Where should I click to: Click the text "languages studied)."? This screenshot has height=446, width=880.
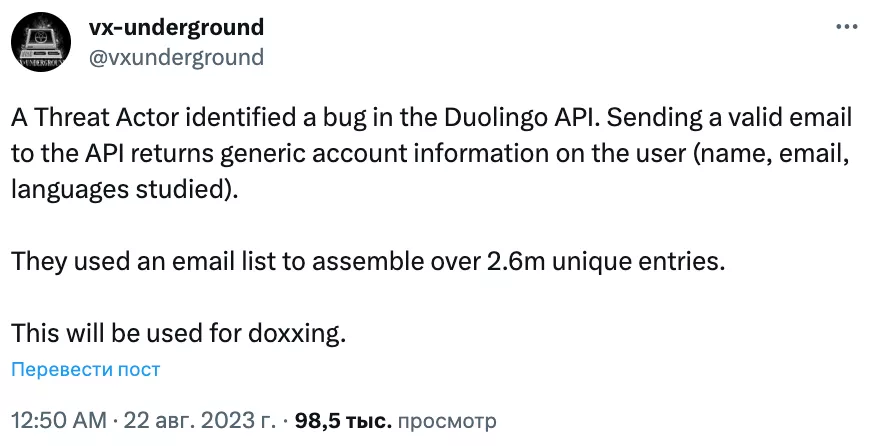click(x=126, y=188)
